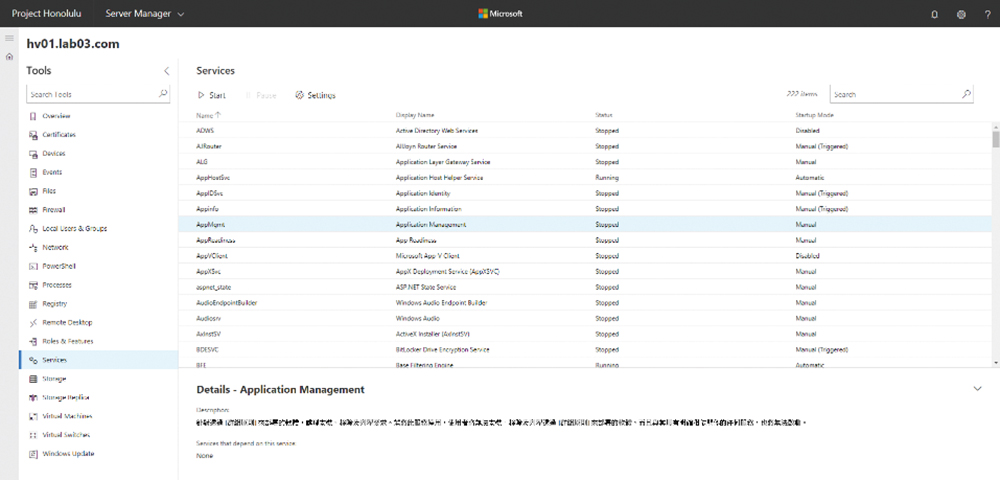
Task: Click the Remote Desktop tool icon
Action: [x=33, y=323]
